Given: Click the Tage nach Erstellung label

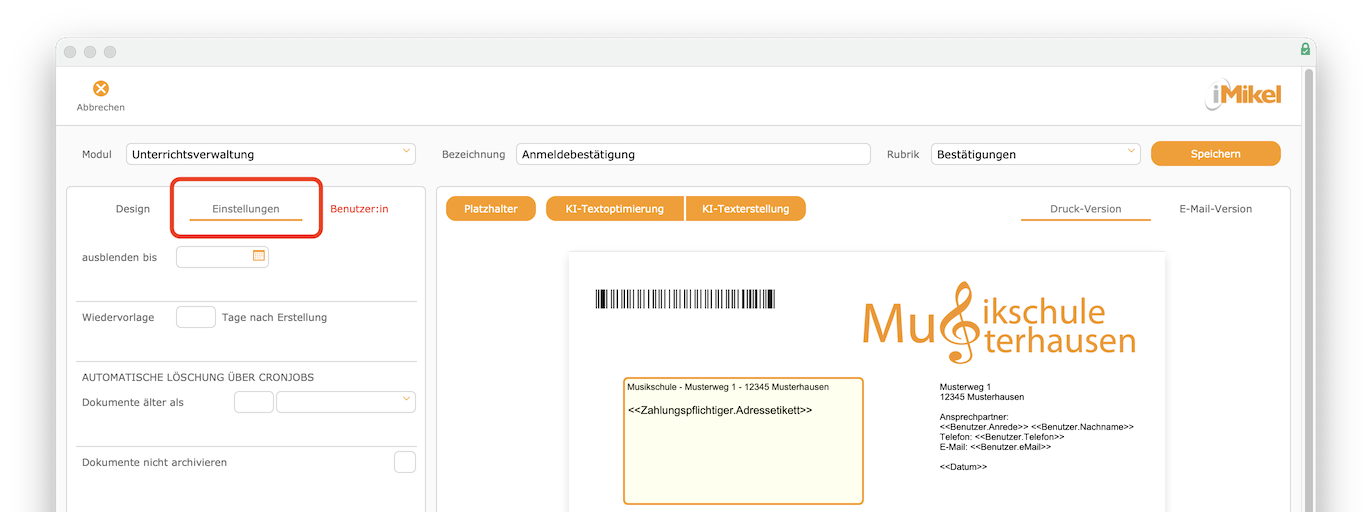Looking at the screenshot, I should (x=274, y=317).
